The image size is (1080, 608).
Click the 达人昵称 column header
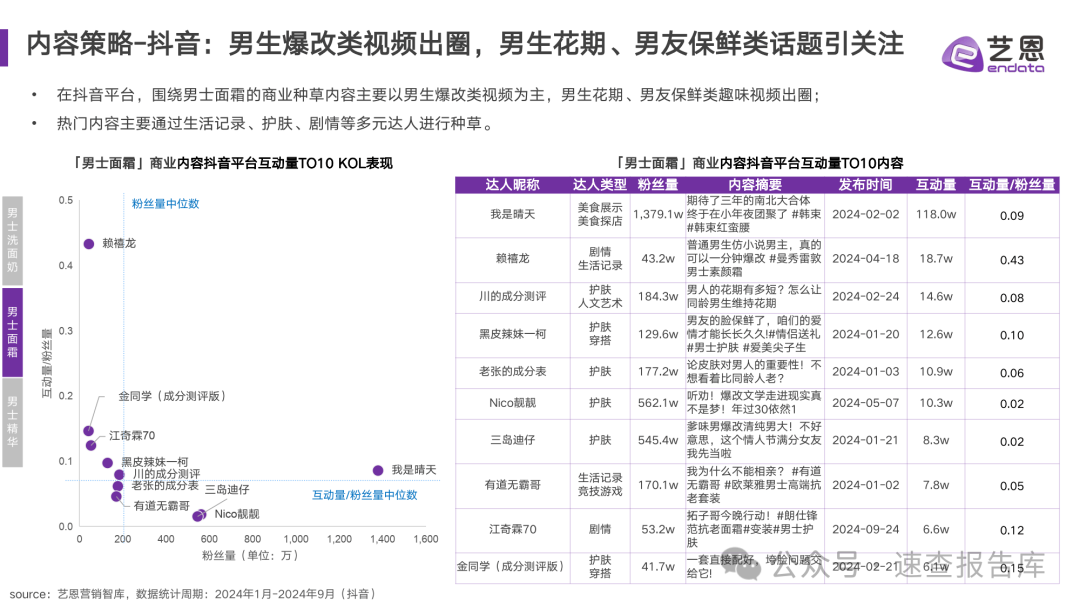click(512, 185)
